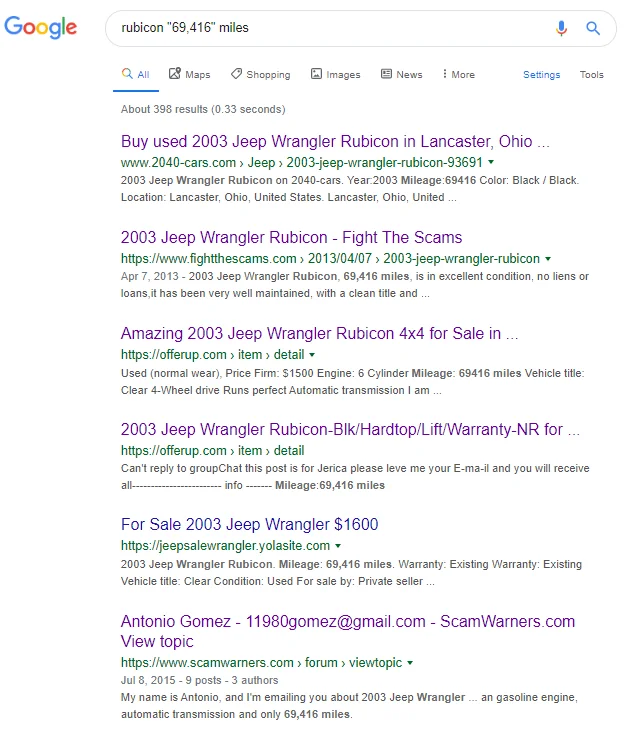Start voice search with microphone icon
Viewport: 637px width, 736px height.
pyautogui.click(x=561, y=28)
